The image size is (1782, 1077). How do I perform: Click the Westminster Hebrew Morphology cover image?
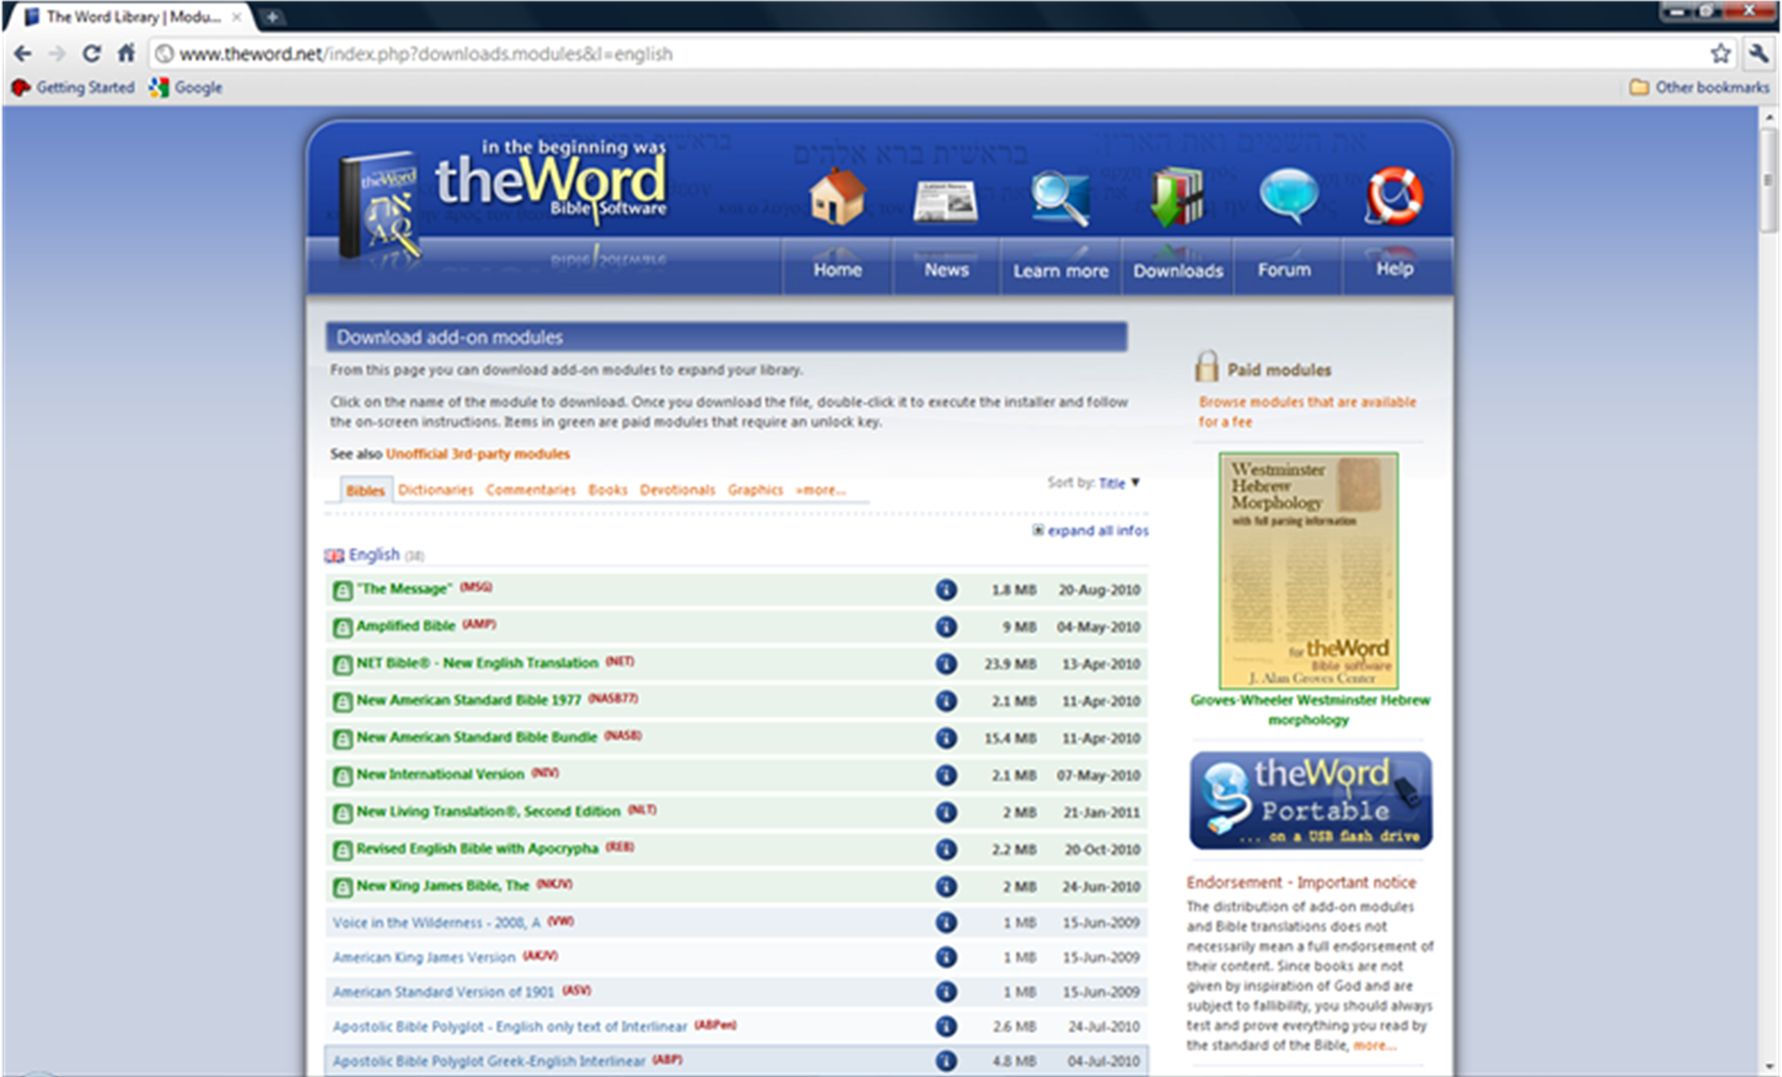[x=1308, y=570]
